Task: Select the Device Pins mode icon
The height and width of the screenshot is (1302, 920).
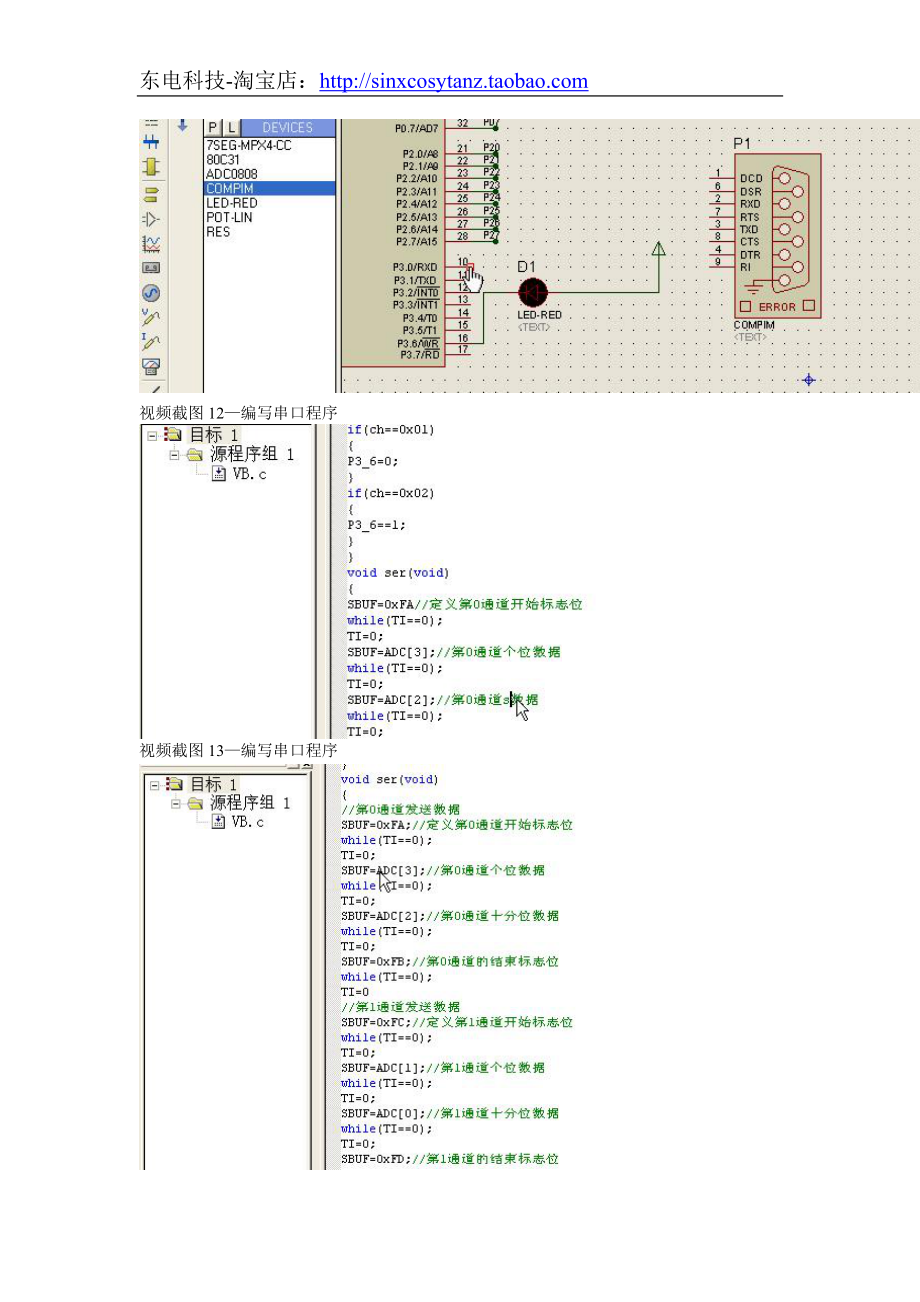Action: click(151, 218)
